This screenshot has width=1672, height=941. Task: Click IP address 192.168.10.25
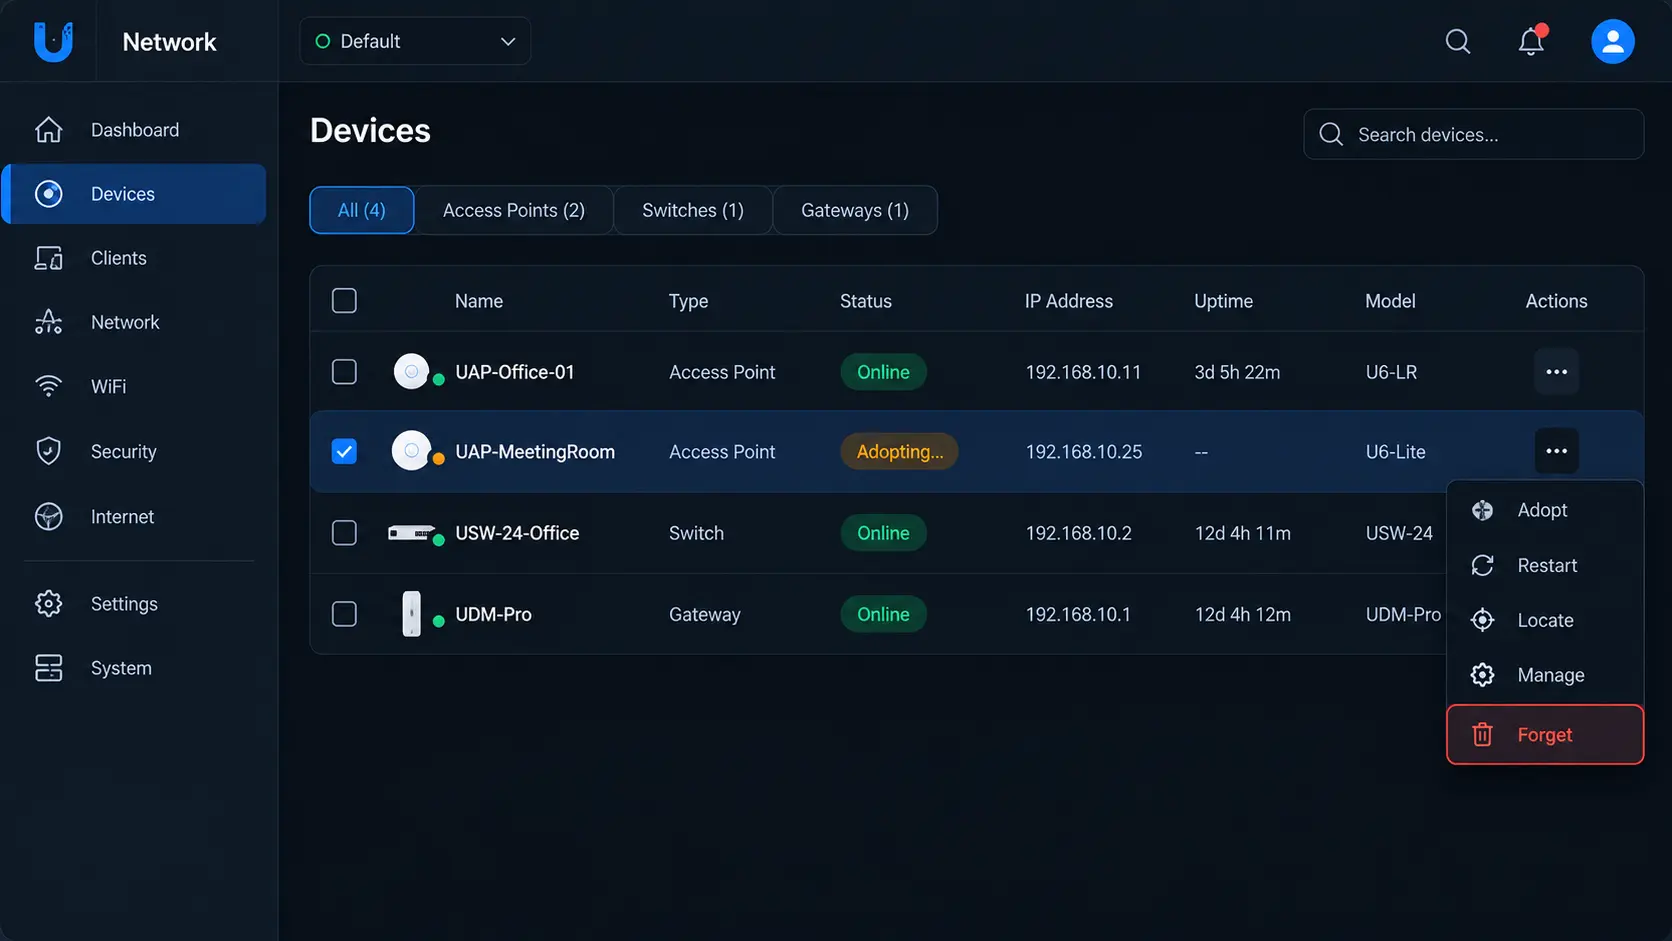click(1084, 451)
